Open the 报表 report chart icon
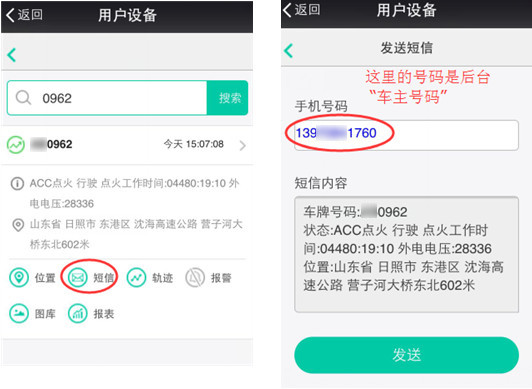532x389 pixels. coord(78,313)
